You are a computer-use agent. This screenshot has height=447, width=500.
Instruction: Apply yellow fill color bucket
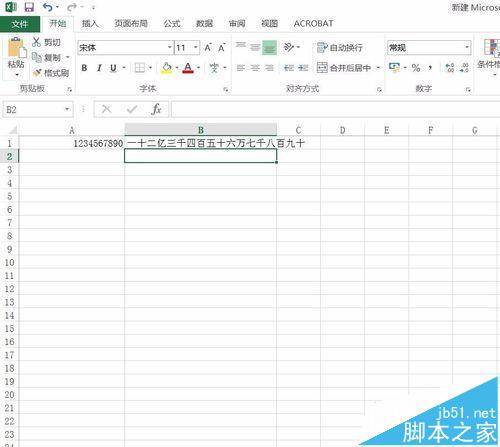[166, 68]
